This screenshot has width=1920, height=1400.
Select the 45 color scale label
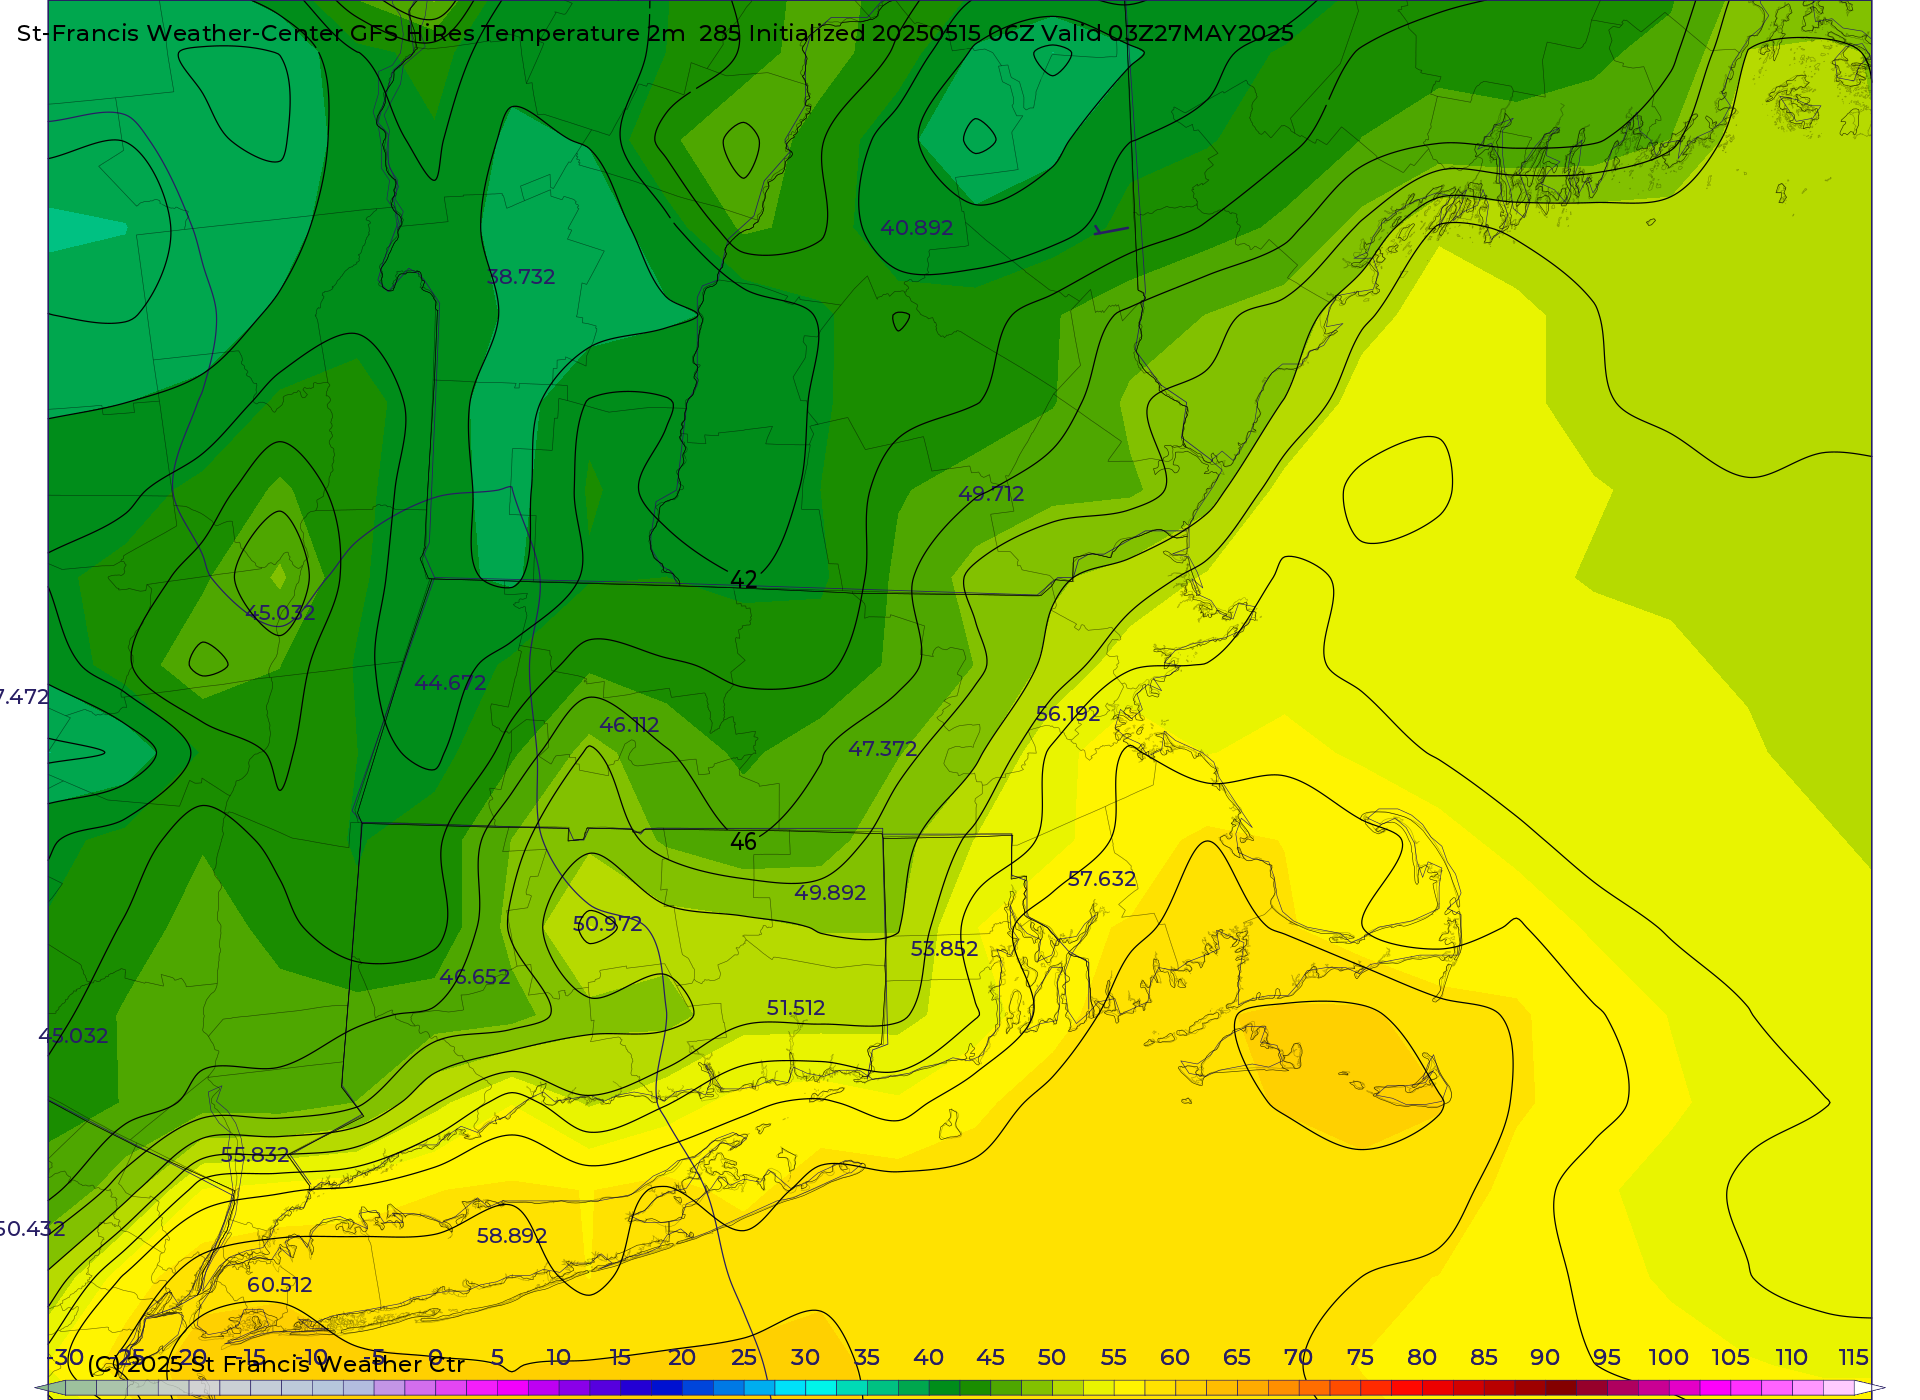click(x=990, y=1357)
